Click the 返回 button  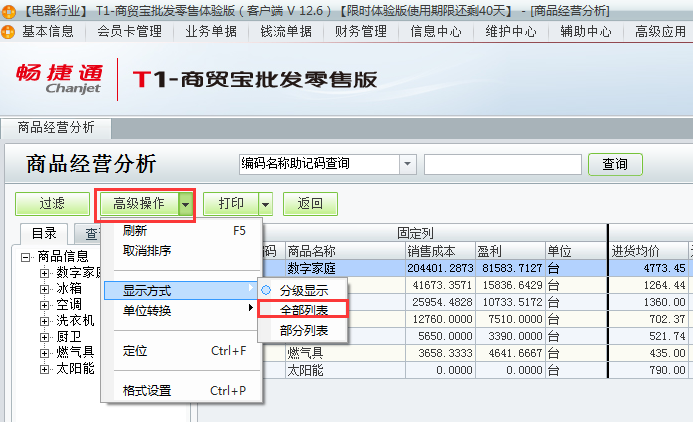point(310,204)
